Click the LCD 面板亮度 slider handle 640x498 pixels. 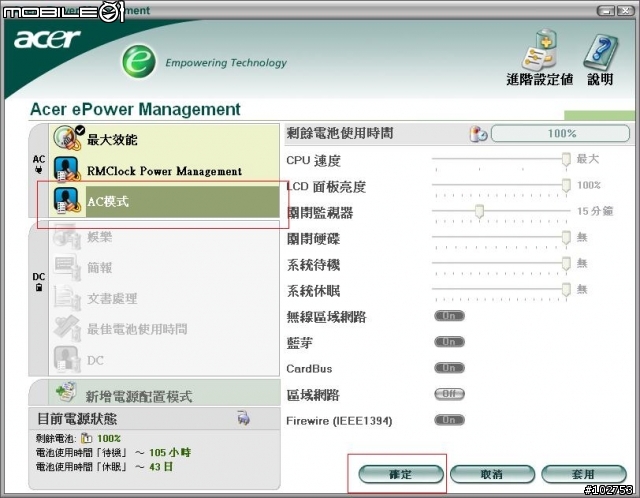(566, 185)
